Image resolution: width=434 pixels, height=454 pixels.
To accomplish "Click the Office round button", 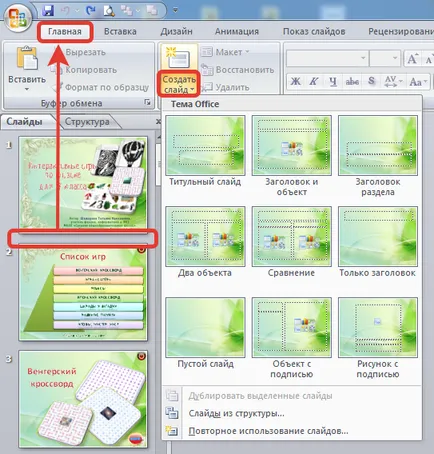I will (17, 17).
